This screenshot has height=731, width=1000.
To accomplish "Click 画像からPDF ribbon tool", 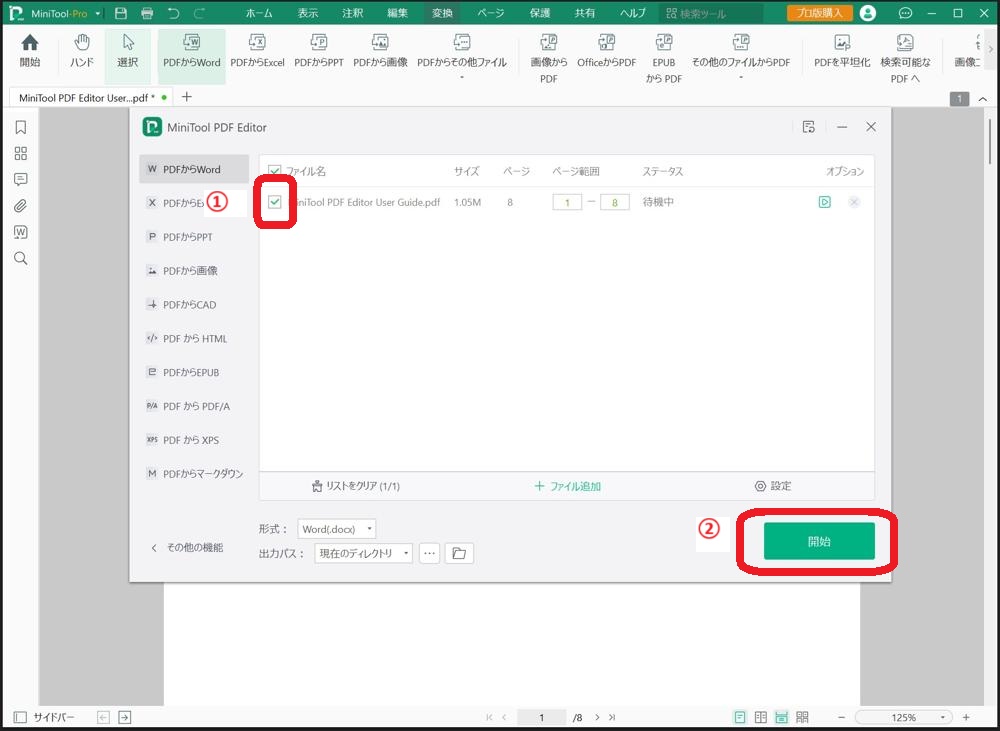I will point(548,59).
